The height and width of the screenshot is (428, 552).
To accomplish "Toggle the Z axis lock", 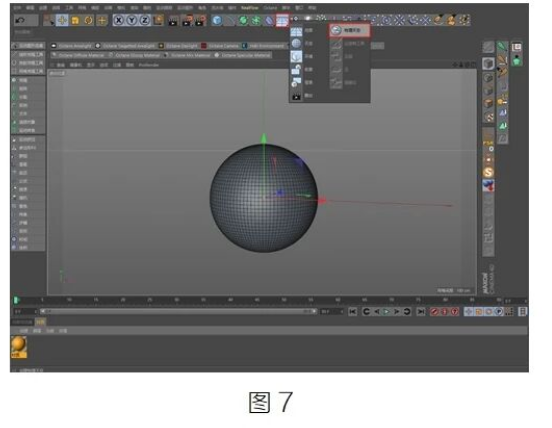I will coord(145,20).
